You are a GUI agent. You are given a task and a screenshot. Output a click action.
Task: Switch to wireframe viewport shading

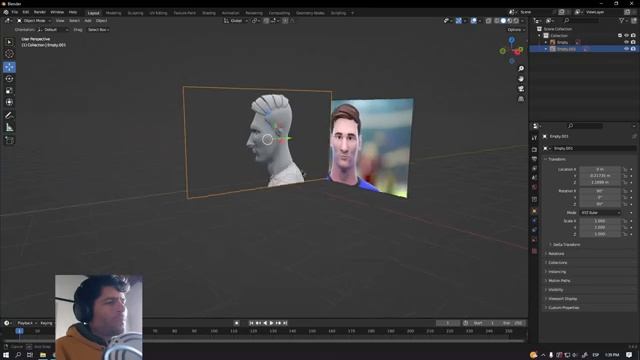497,20
